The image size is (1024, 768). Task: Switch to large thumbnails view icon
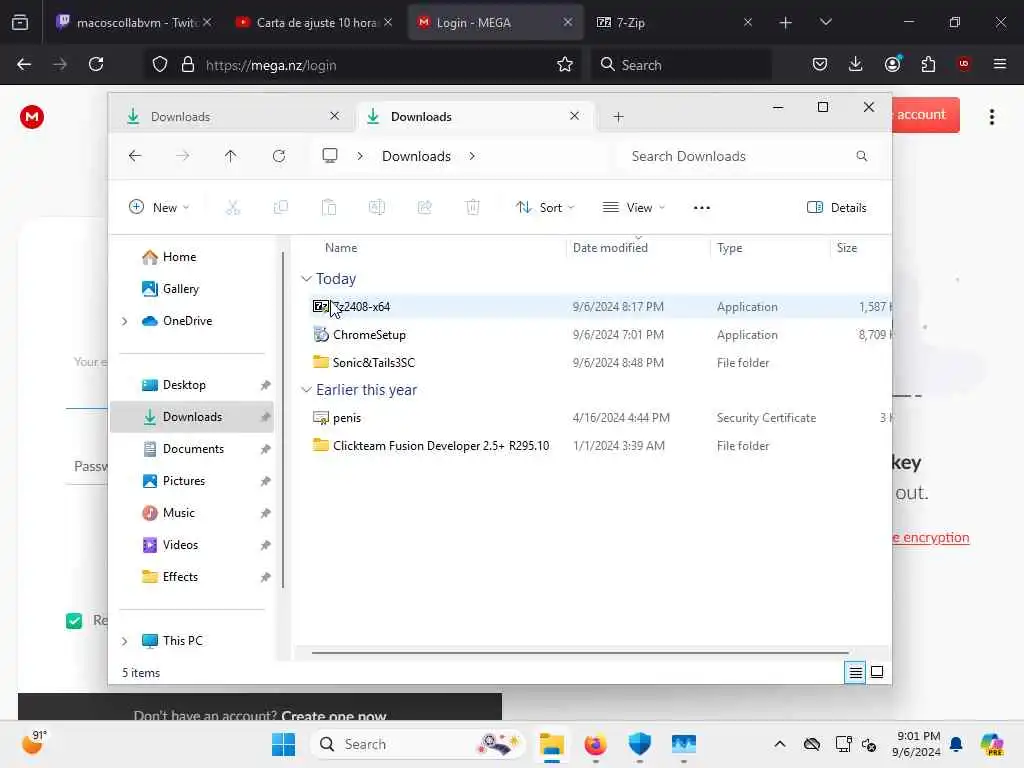(877, 672)
